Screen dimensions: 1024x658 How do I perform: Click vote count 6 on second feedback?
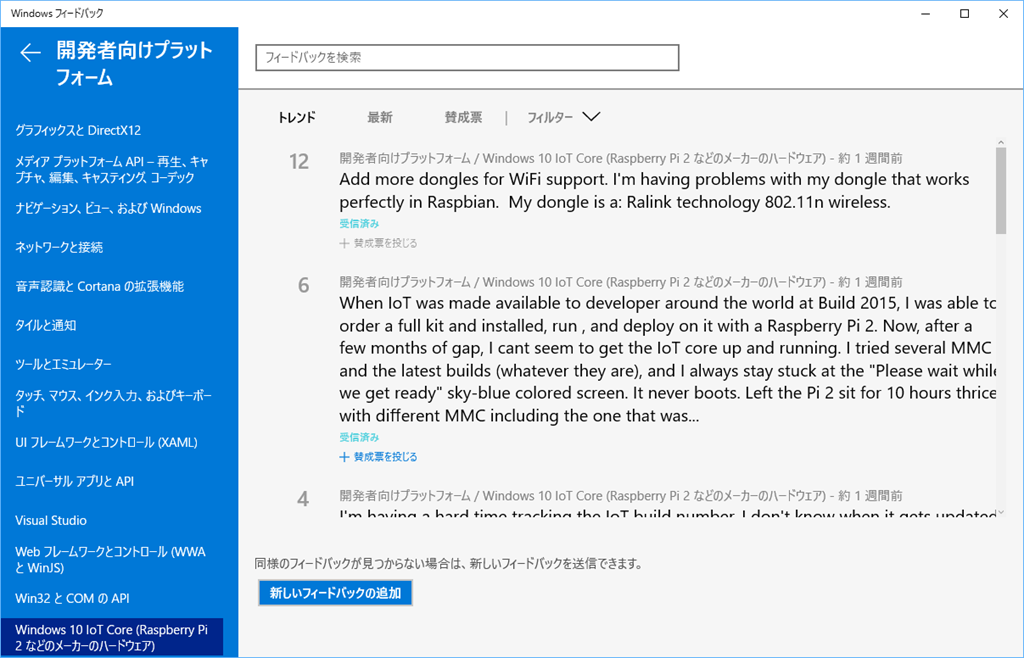pyautogui.click(x=304, y=285)
